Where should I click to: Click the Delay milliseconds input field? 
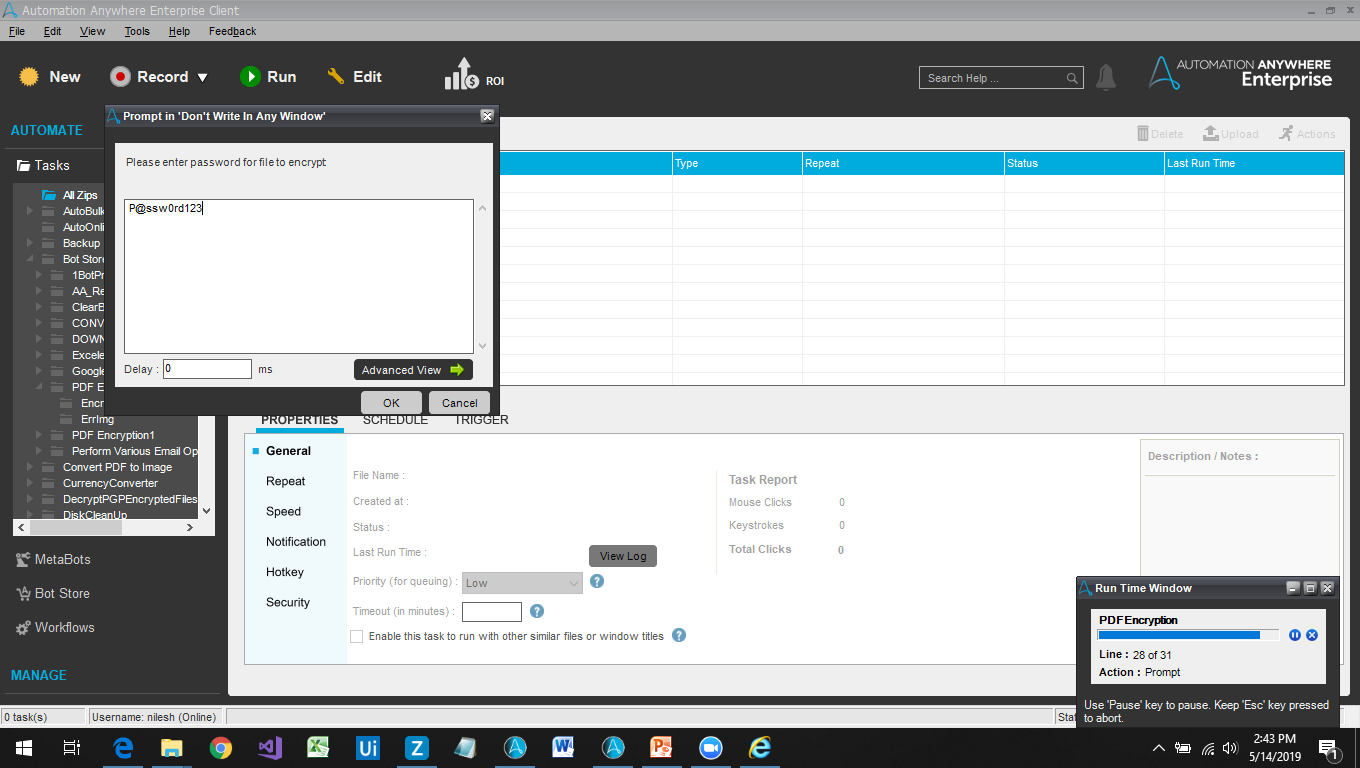[207, 369]
